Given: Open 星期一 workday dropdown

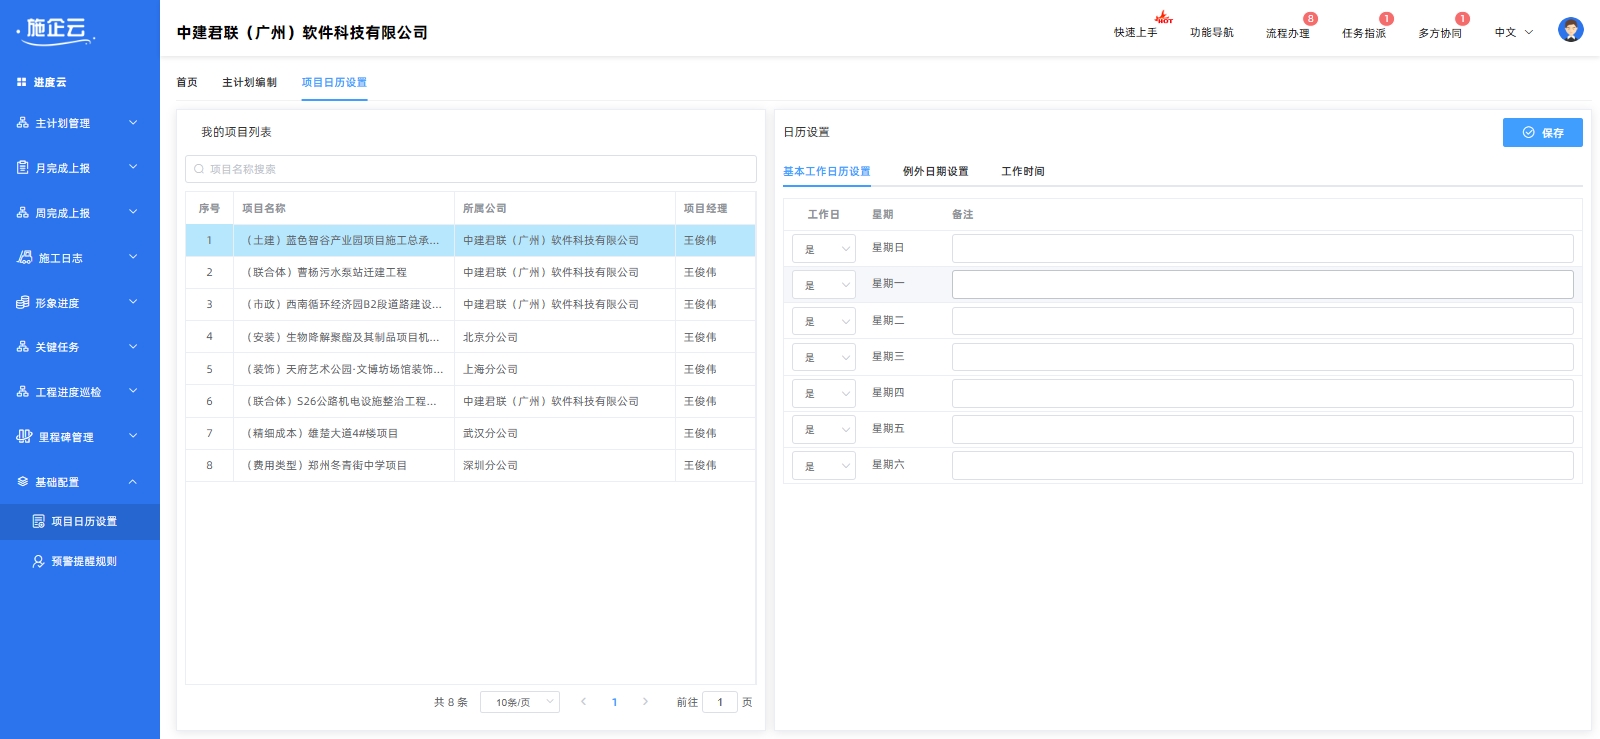Looking at the screenshot, I should pos(824,285).
